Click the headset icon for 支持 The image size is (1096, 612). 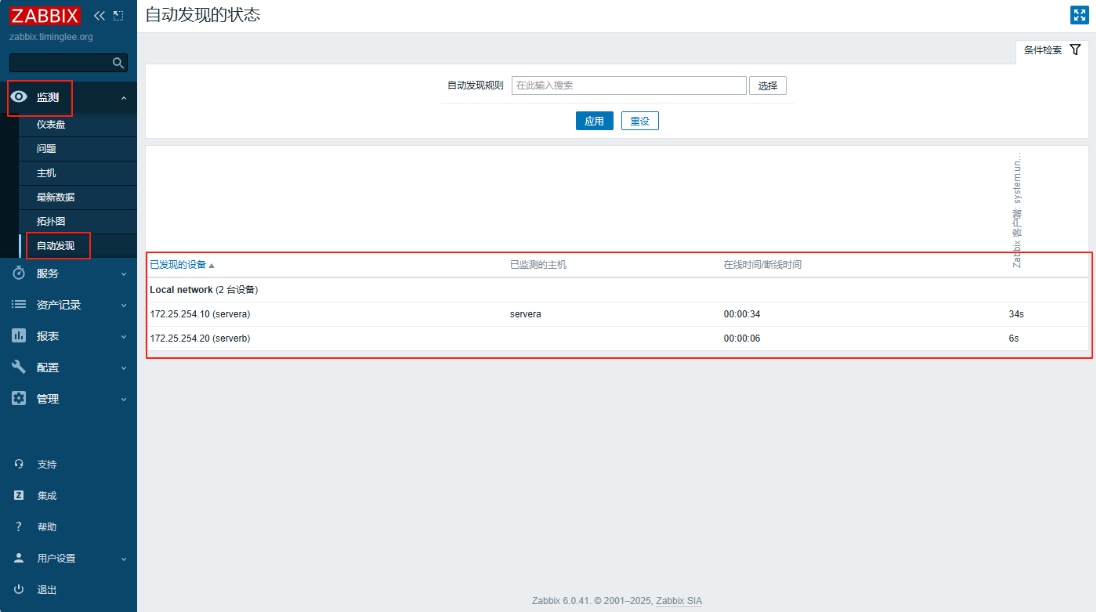point(19,464)
